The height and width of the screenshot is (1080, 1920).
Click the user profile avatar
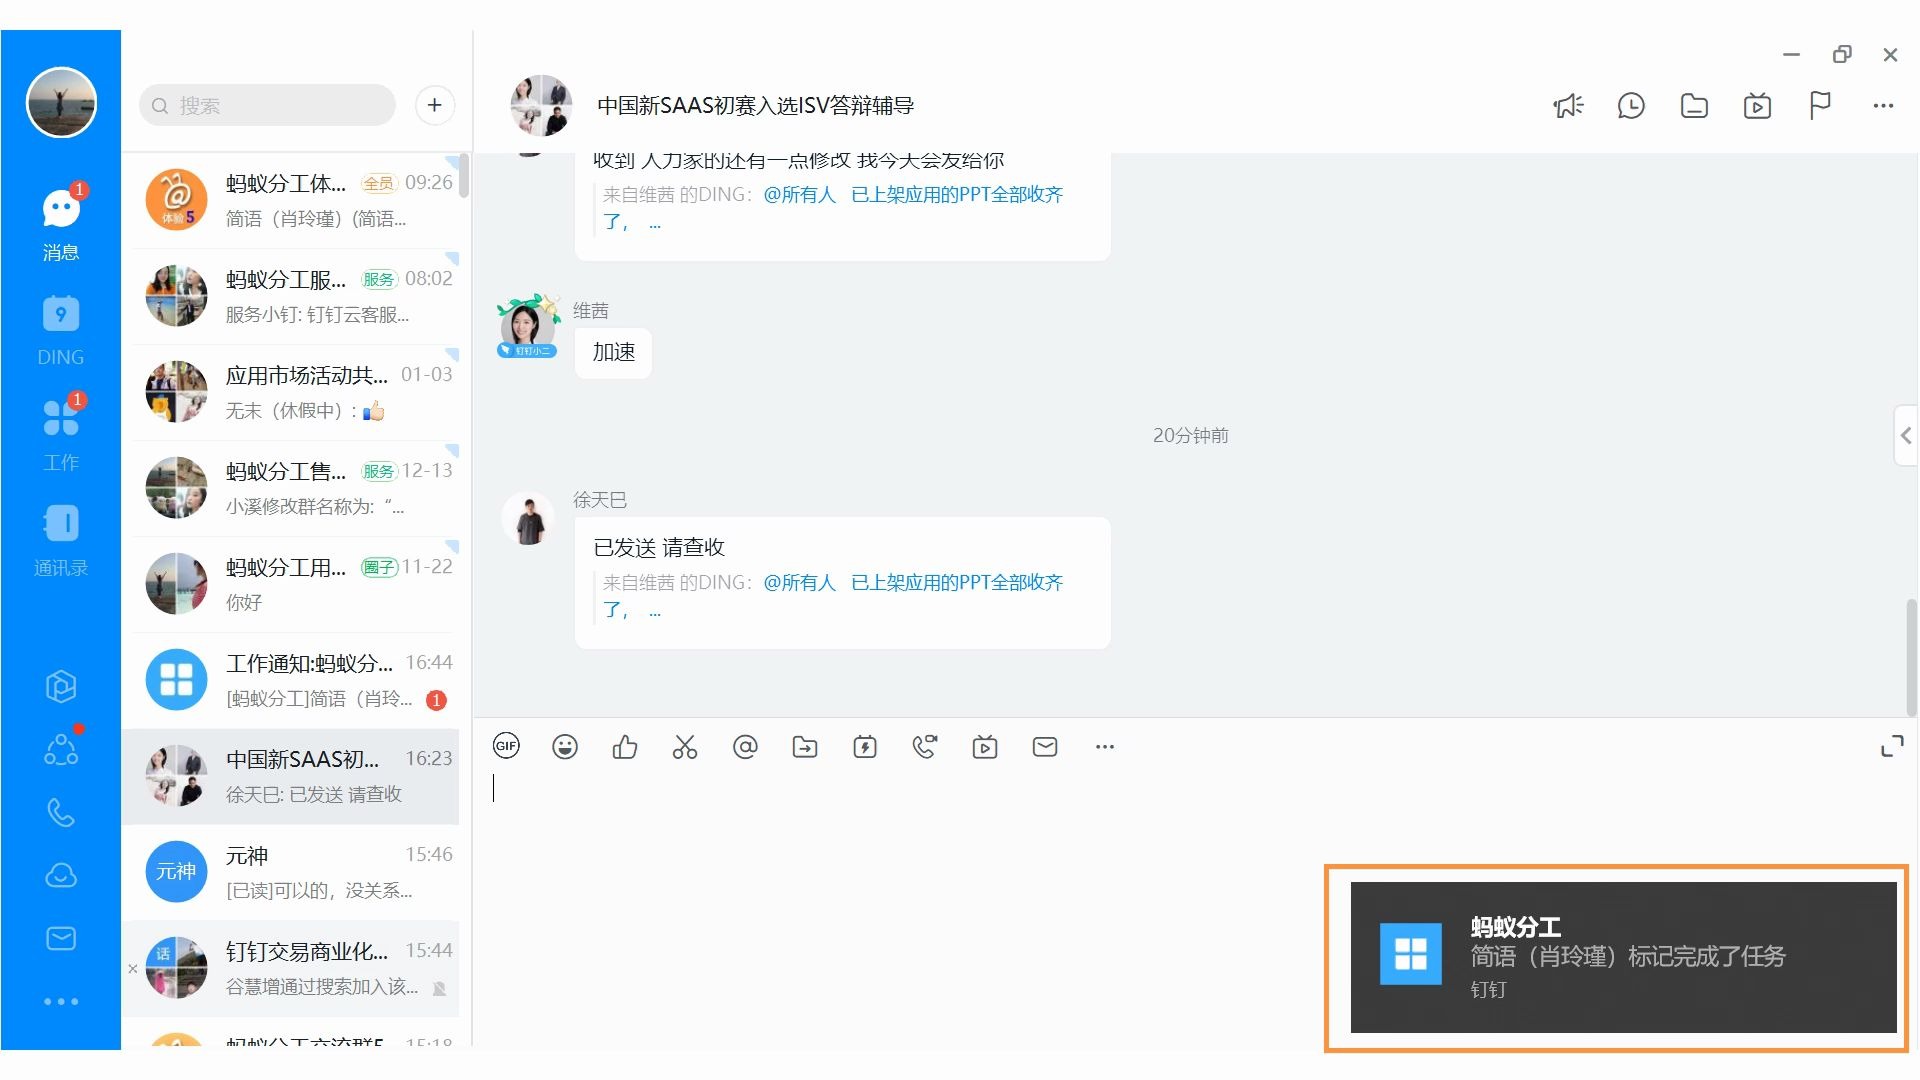61,103
